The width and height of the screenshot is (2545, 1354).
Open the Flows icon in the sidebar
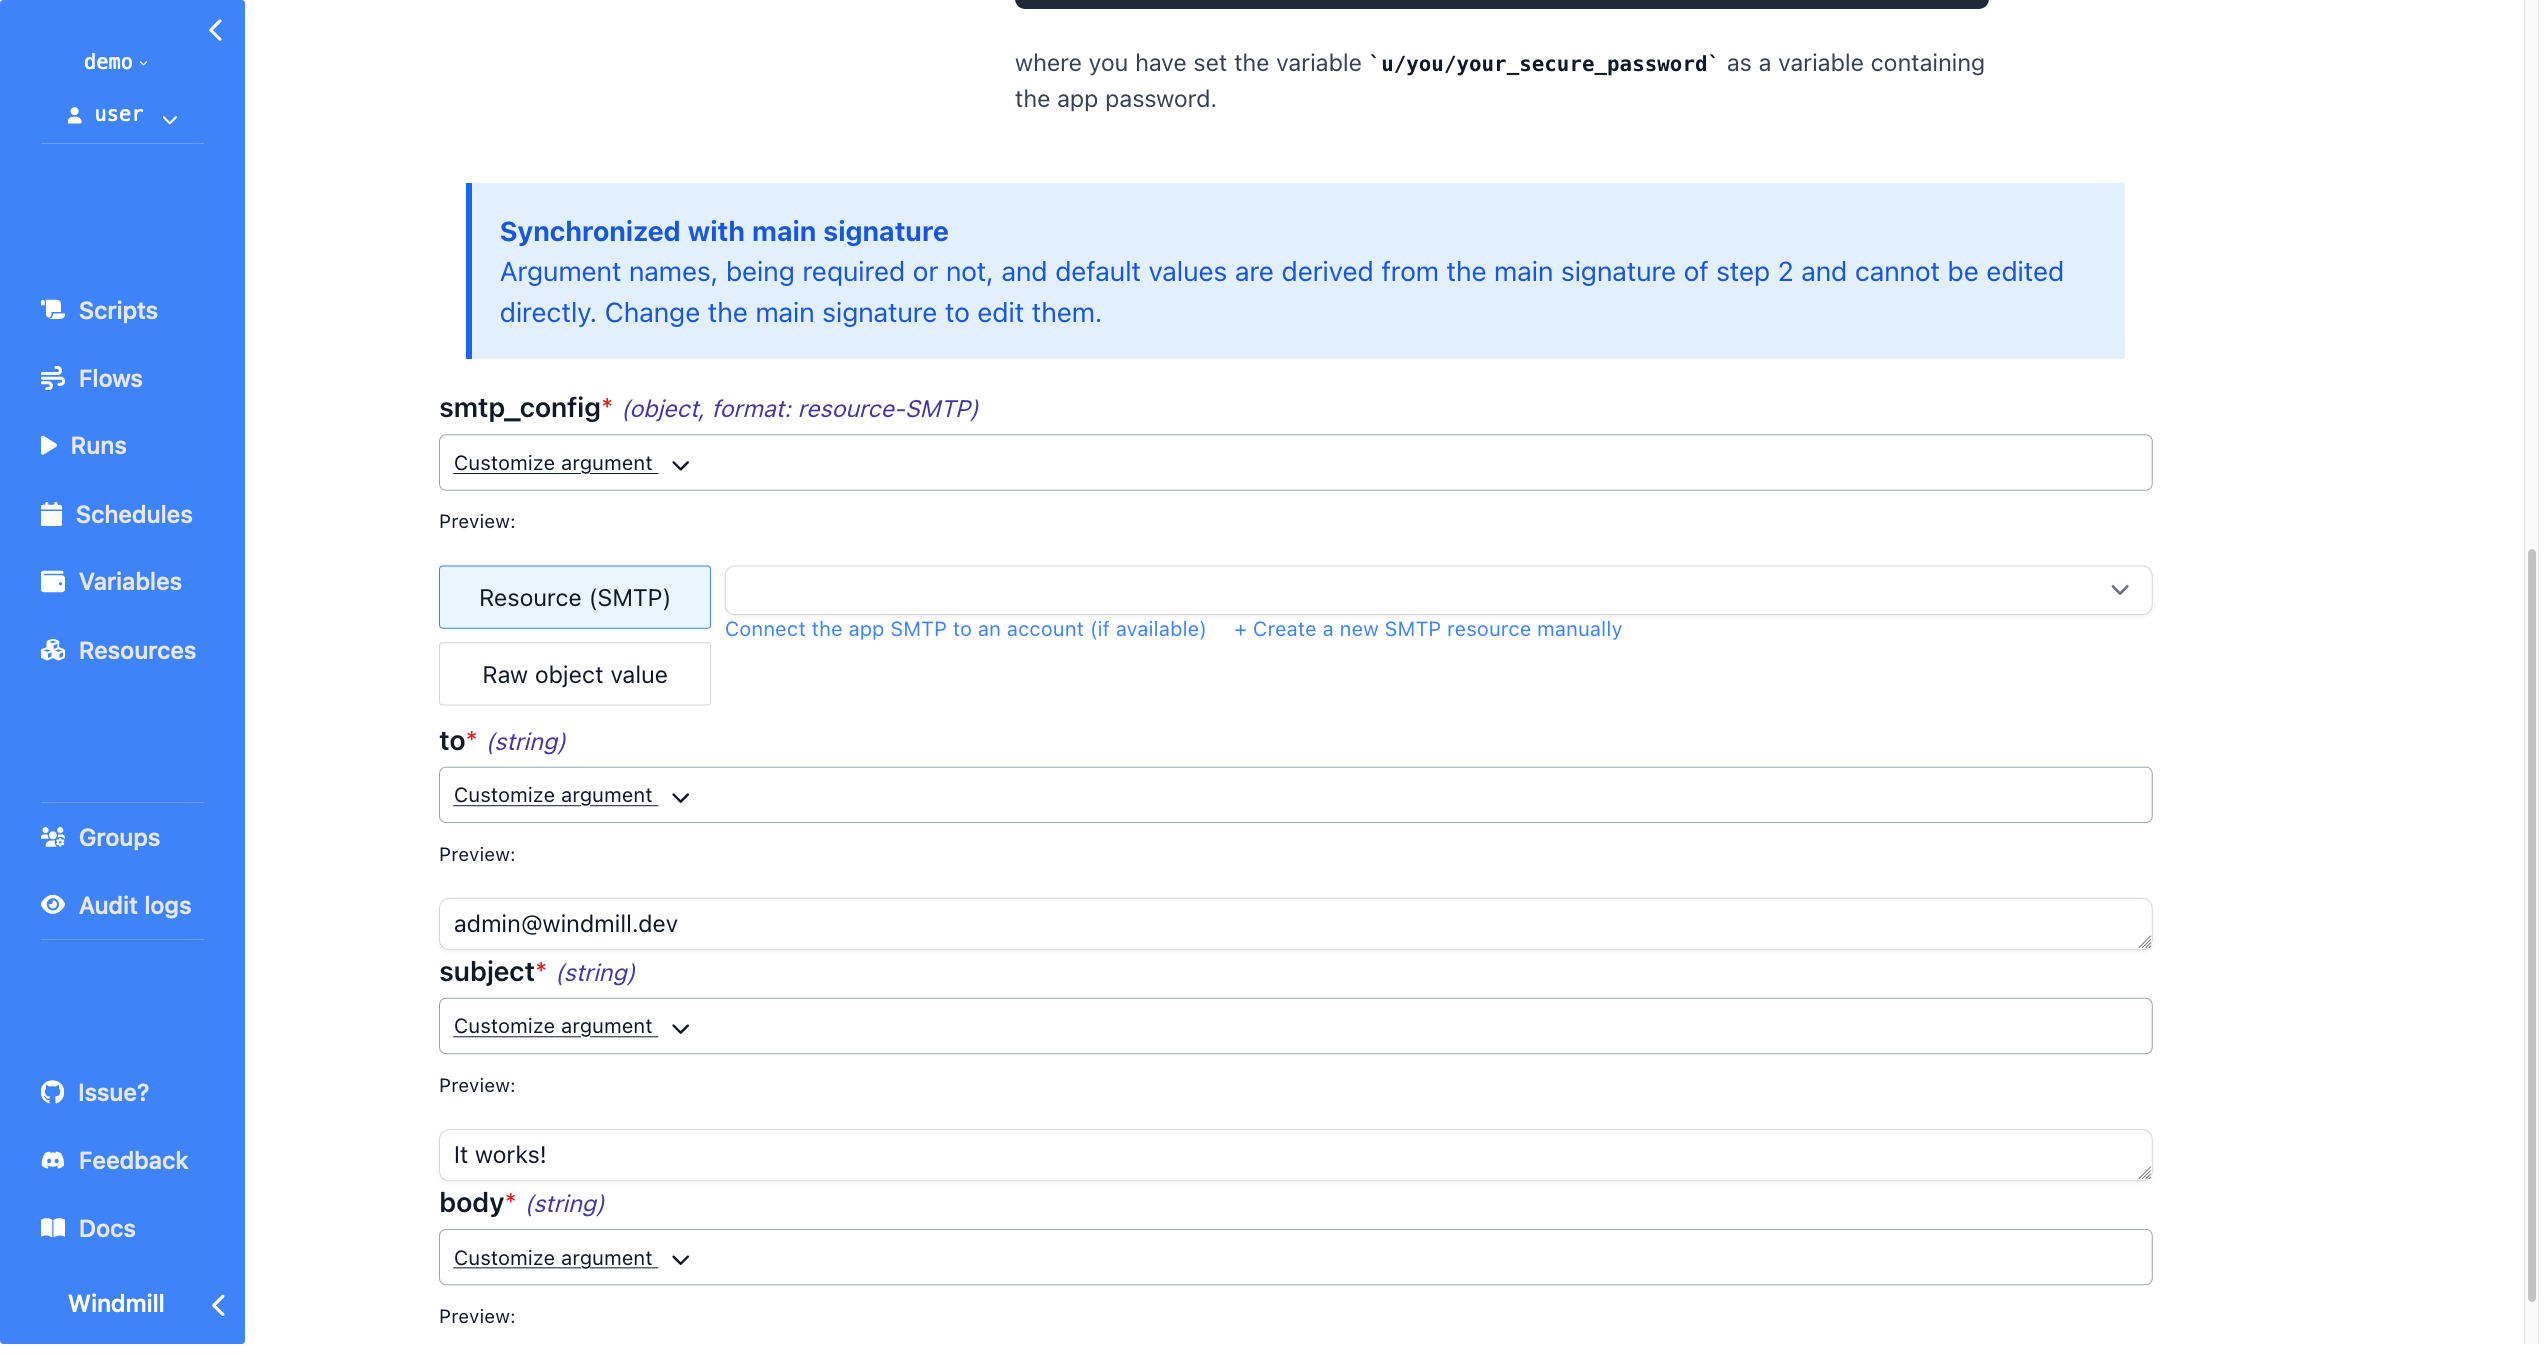pyautogui.click(x=53, y=378)
